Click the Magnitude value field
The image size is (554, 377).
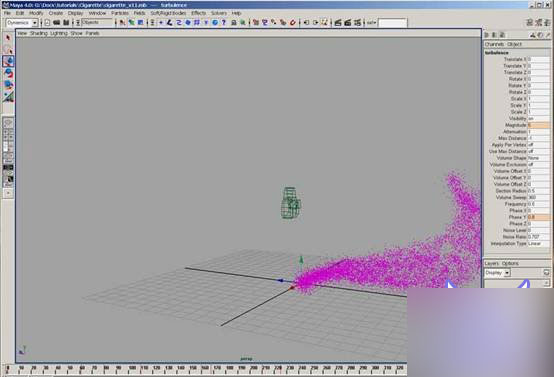point(539,125)
